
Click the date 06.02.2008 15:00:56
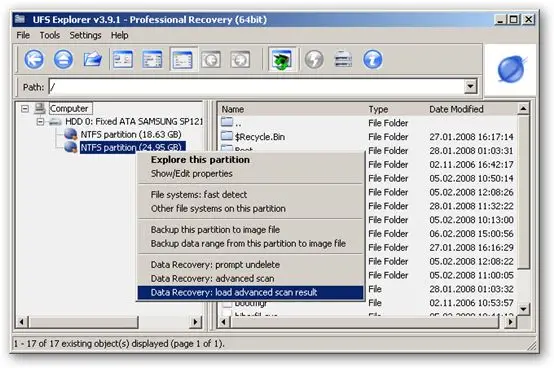[471, 234]
